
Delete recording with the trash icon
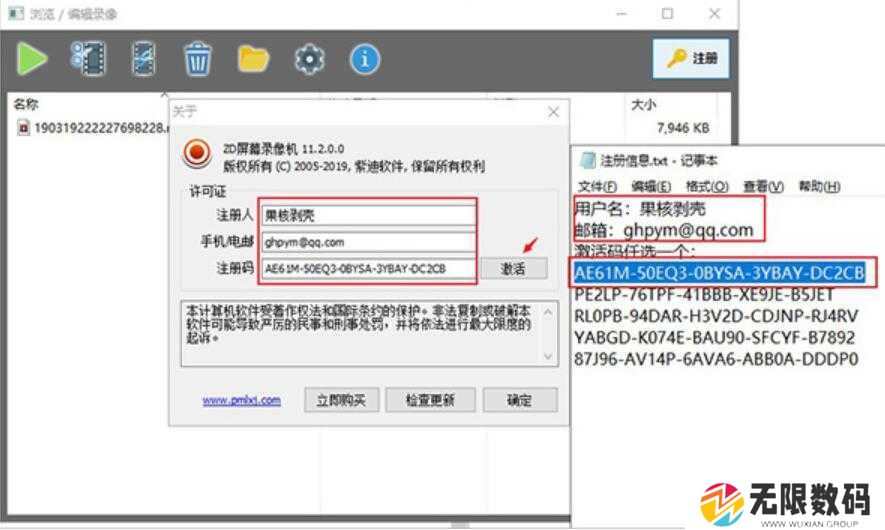click(198, 59)
